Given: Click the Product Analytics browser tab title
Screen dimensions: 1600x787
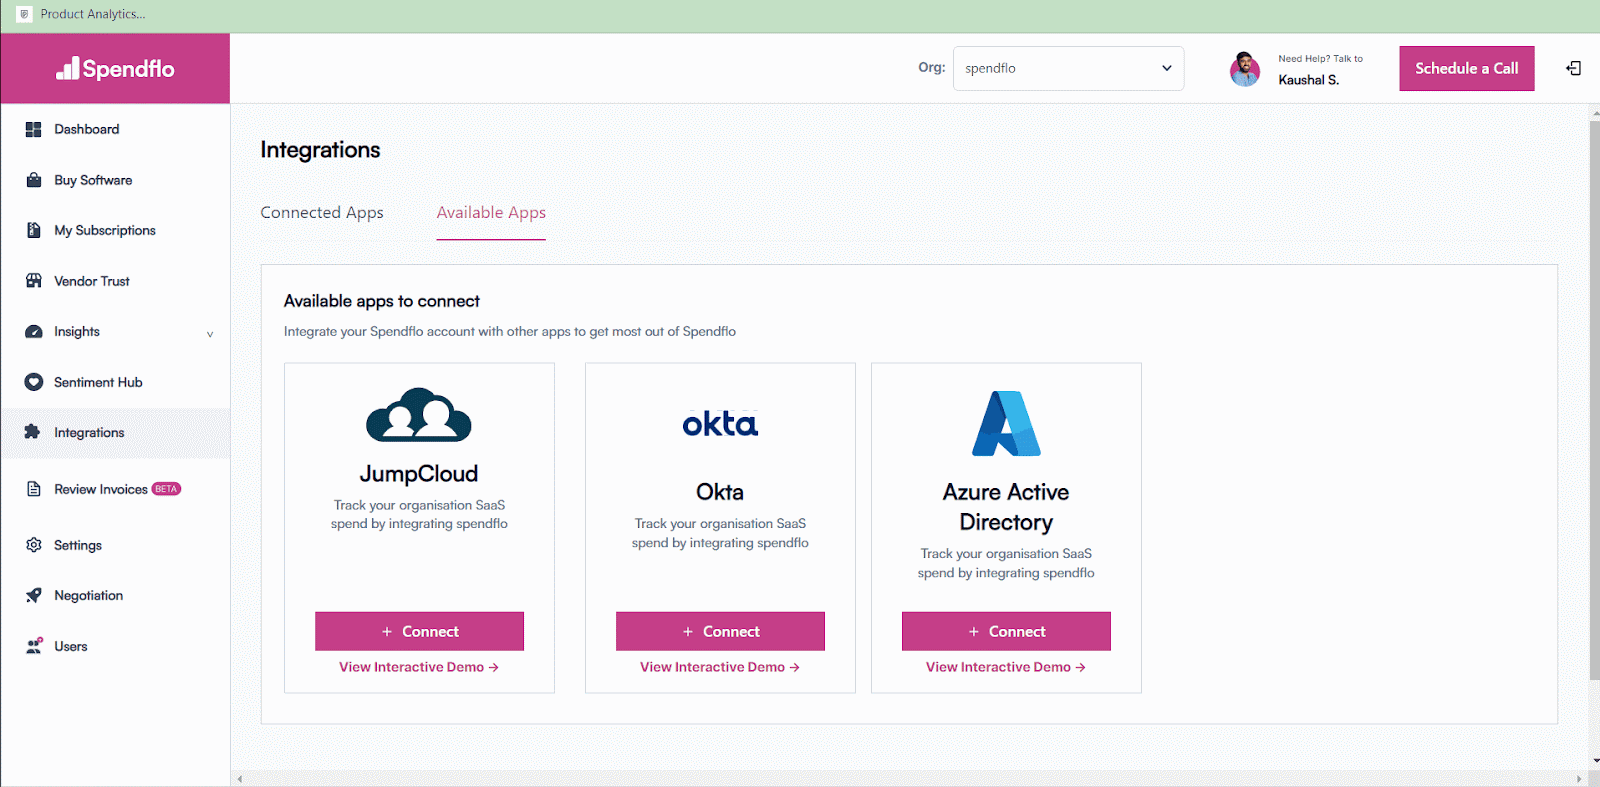Looking at the screenshot, I should click(x=93, y=14).
